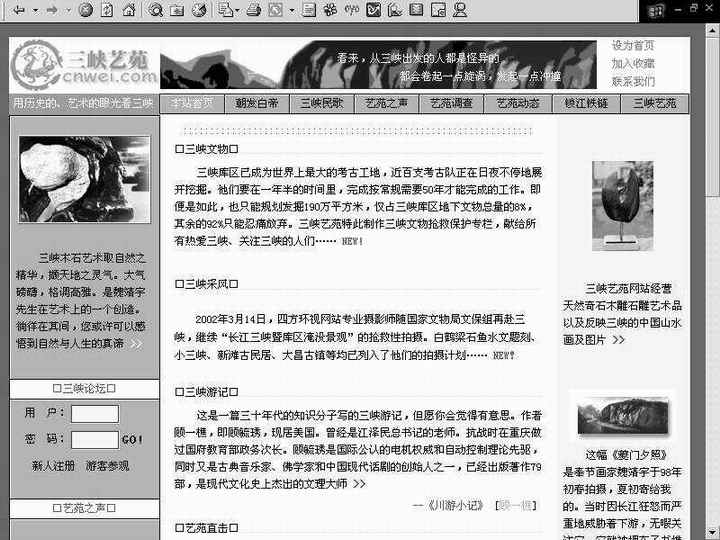This screenshot has width=720, height=540.
Task: Click the >> after 文理大师
Action: (360, 484)
